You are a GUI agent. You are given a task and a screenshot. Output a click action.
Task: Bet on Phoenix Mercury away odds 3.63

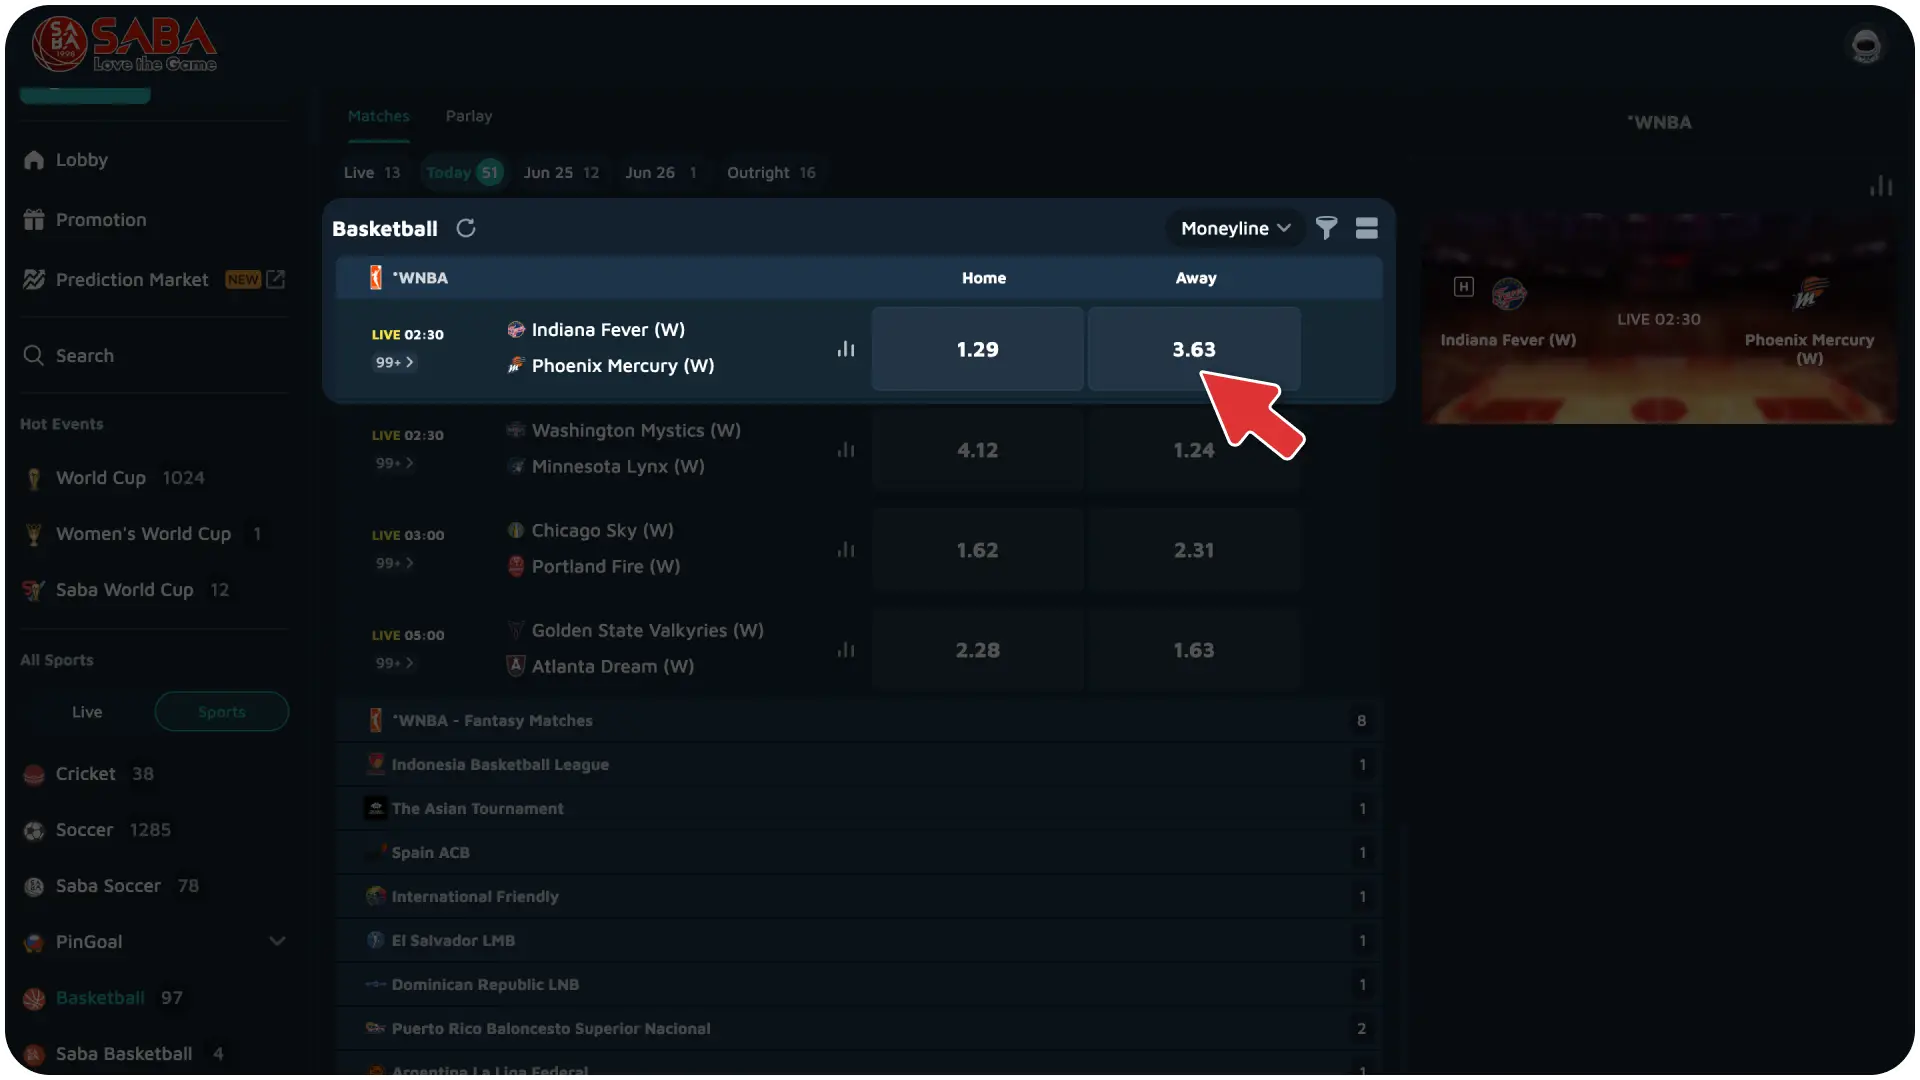(x=1194, y=349)
